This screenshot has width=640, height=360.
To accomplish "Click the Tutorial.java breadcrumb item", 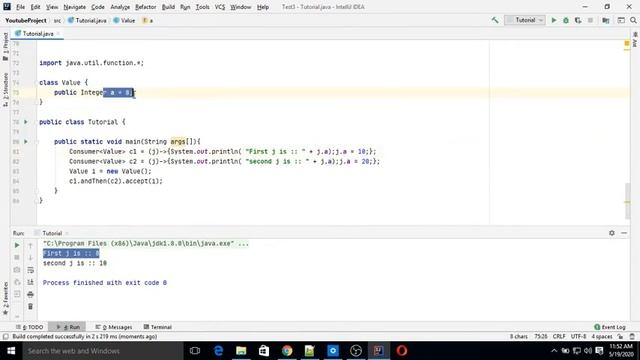I will (87, 20).
